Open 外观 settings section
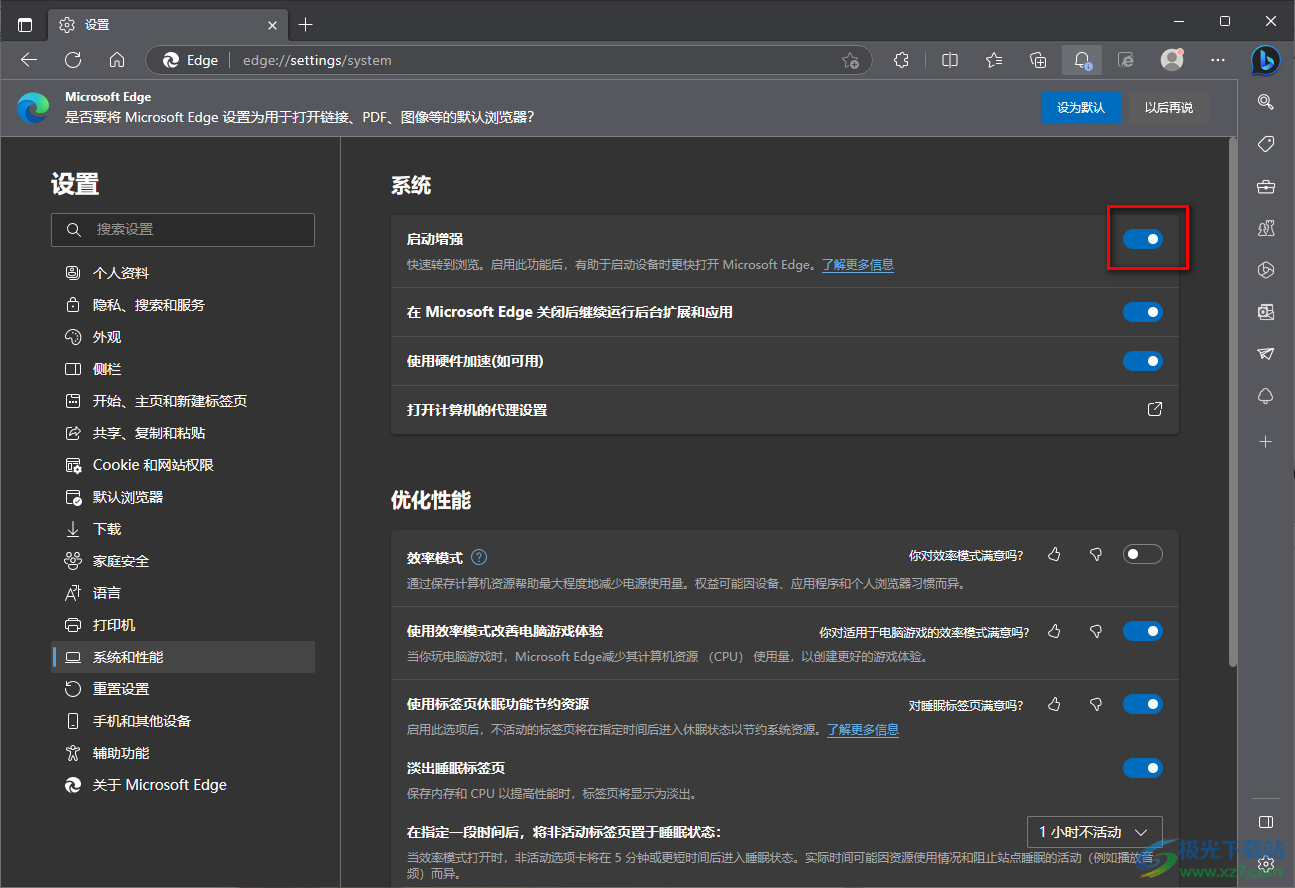 tap(183, 337)
